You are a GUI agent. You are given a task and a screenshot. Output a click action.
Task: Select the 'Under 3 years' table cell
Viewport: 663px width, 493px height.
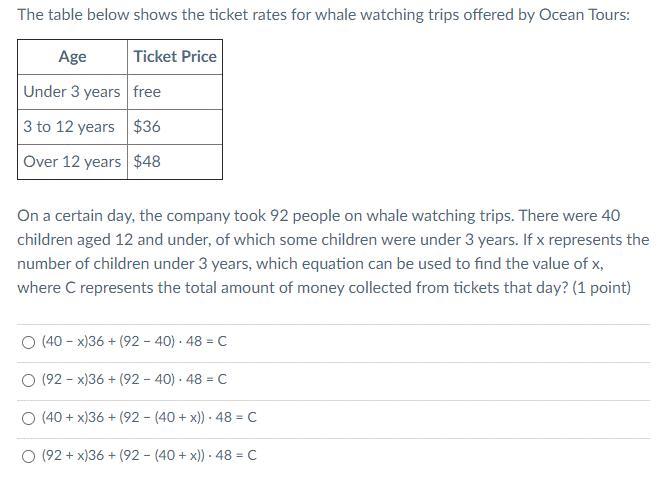pyautogui.click(x=72, y=92)
